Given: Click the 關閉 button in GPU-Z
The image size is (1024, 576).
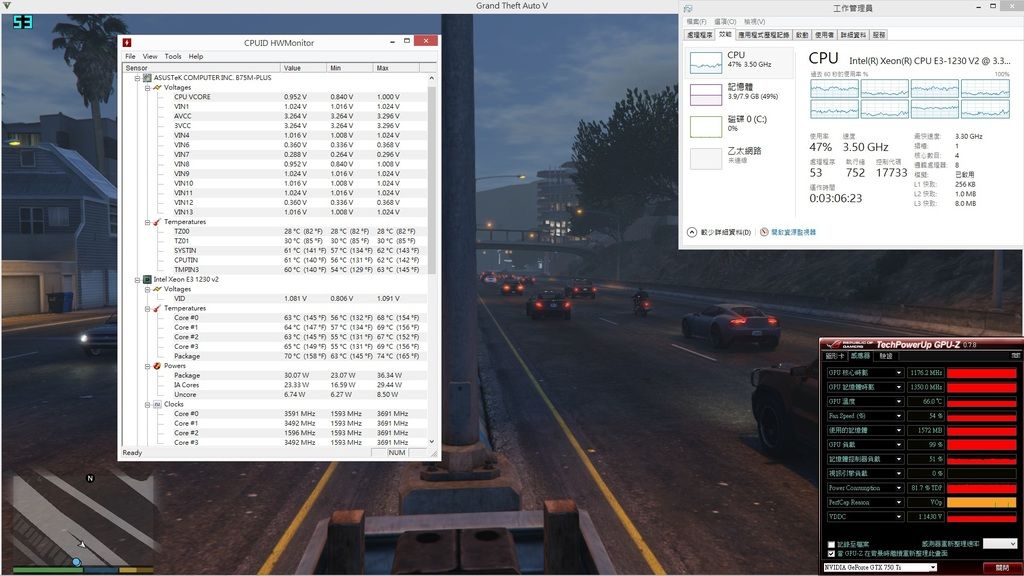Looking at the screenshot, I should (1002, 568).
